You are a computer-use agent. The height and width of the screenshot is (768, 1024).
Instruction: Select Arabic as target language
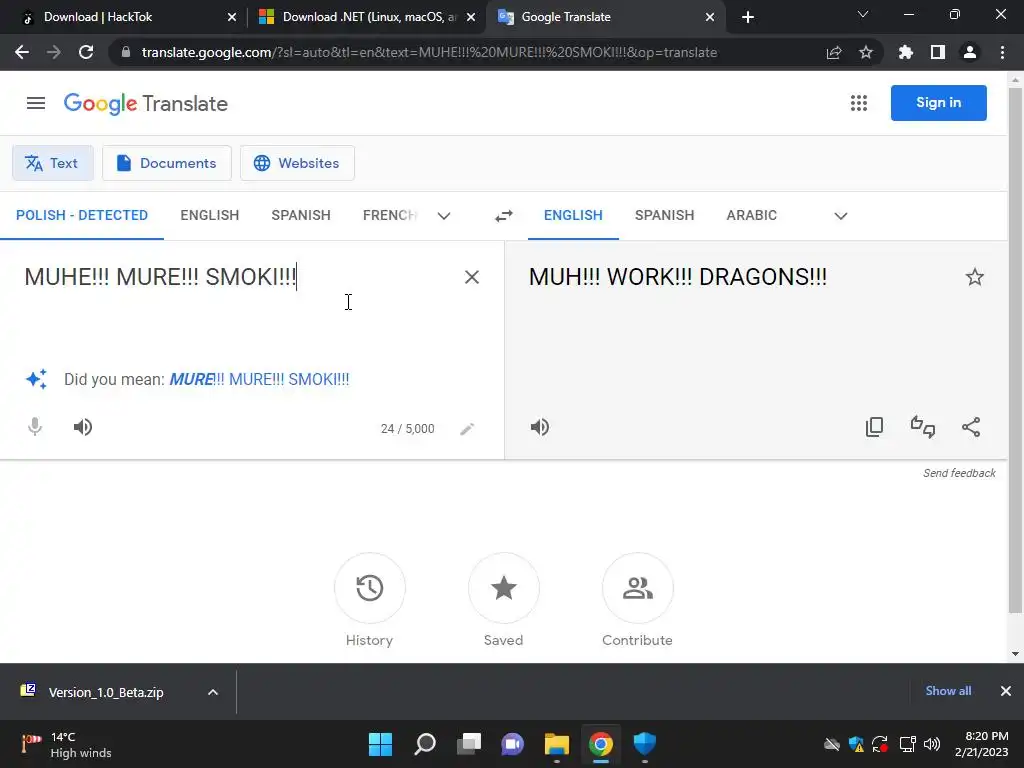[x=752, y=216]
